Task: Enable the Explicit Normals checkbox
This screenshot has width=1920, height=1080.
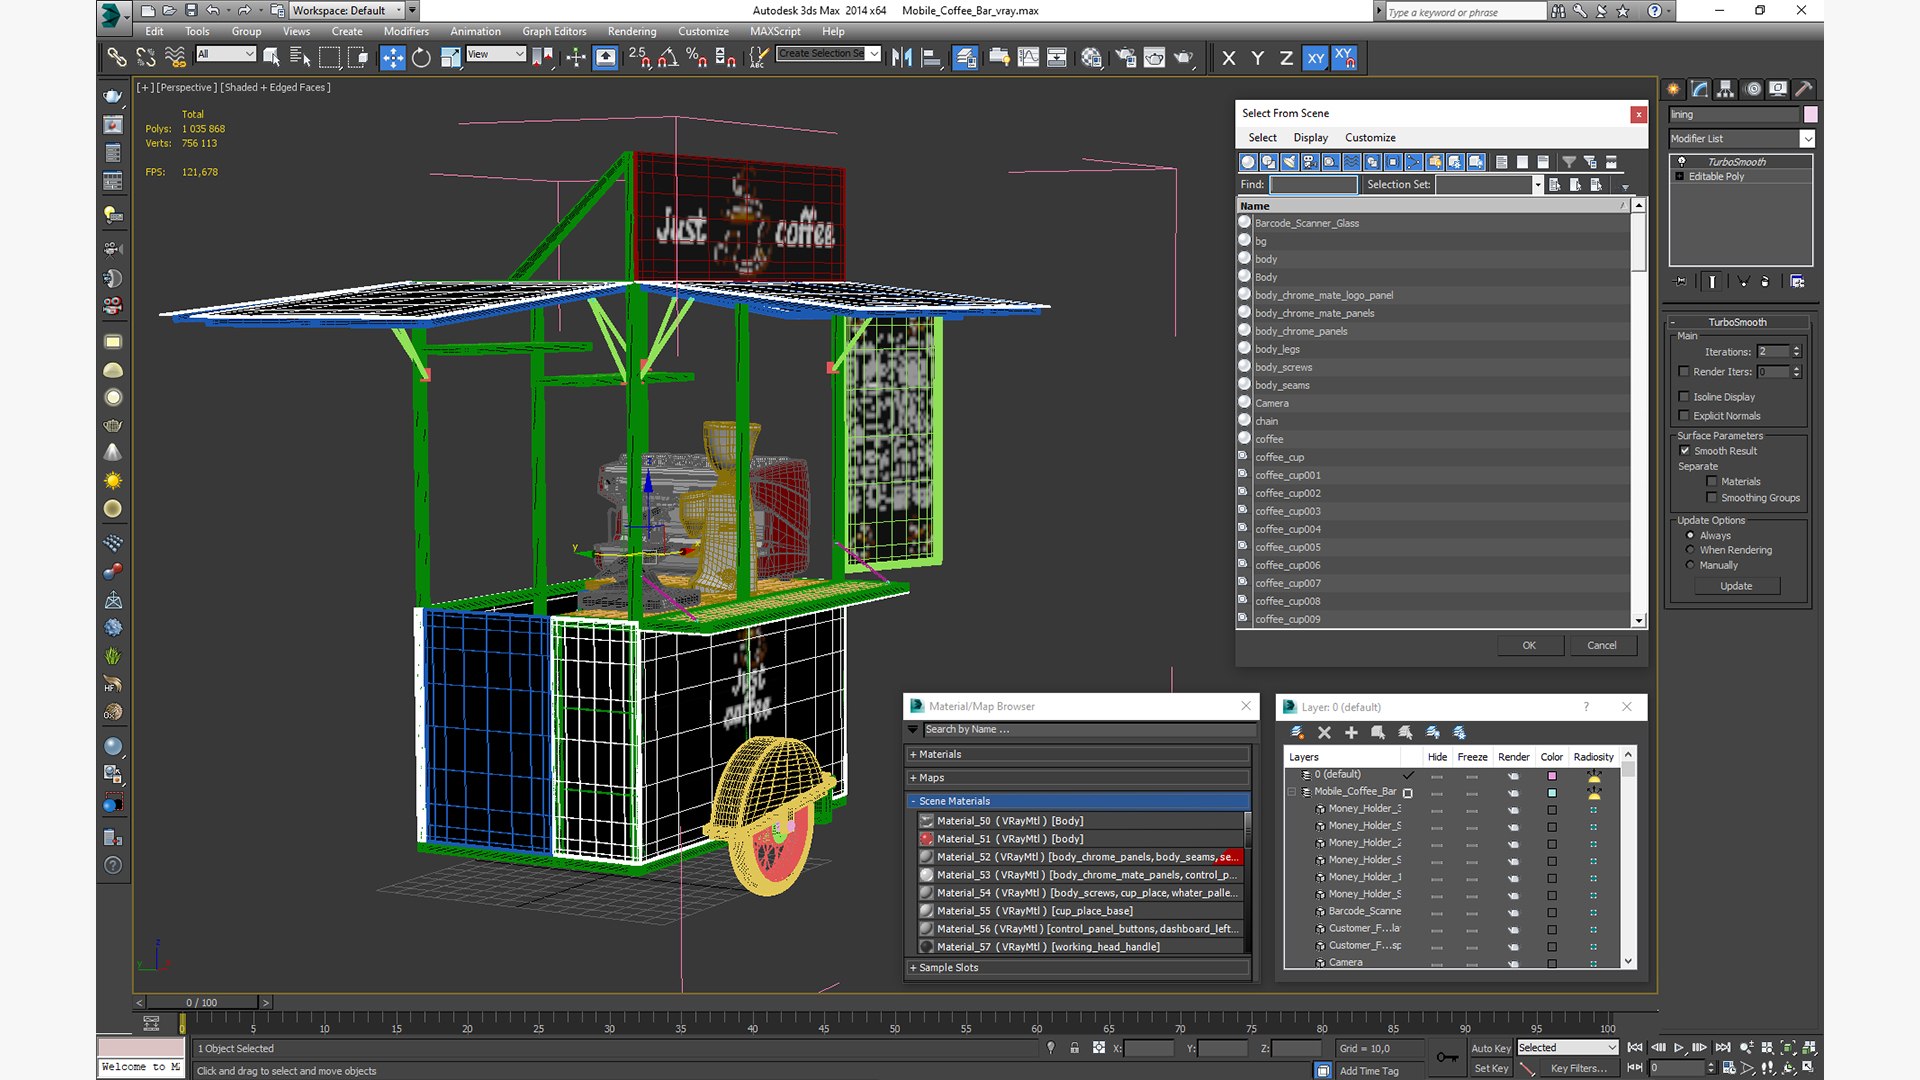Action: click(x=1684, y=416)
